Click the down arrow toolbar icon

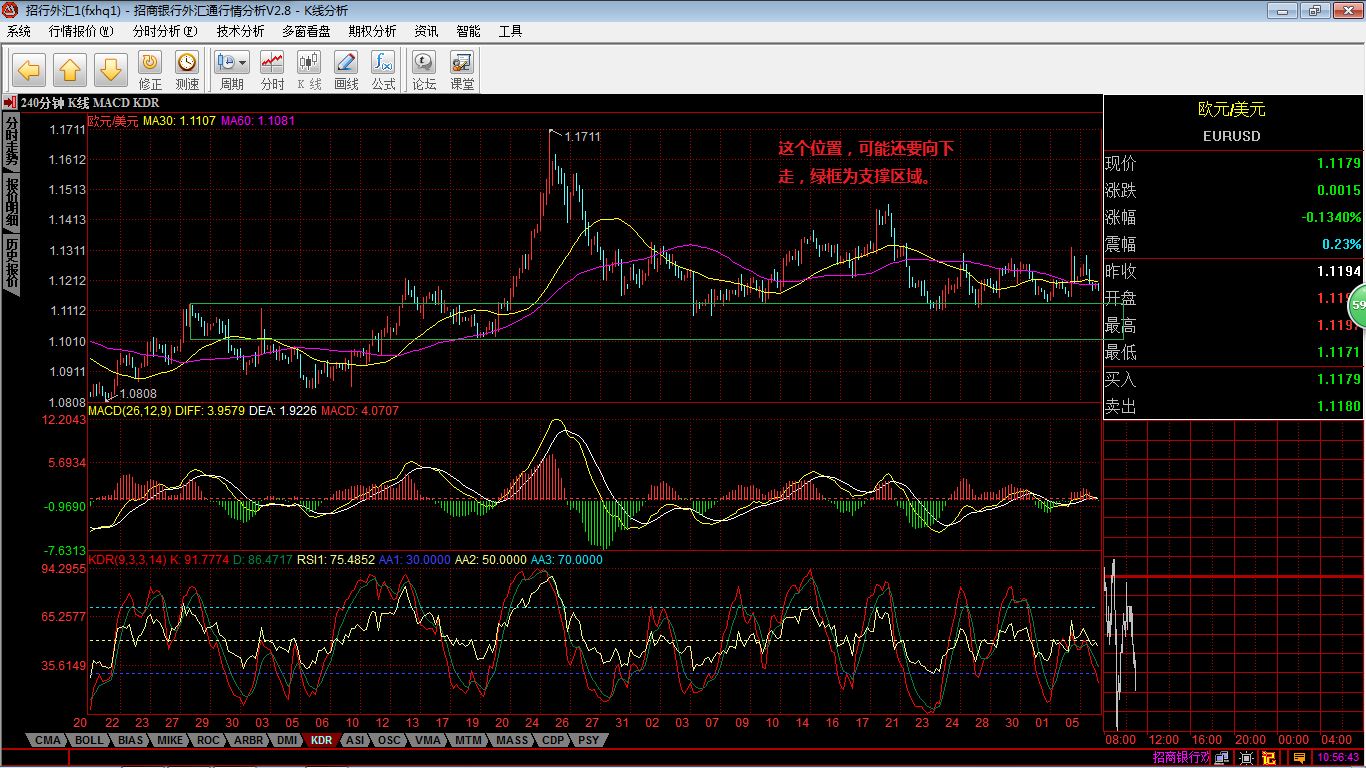(111, 69)
